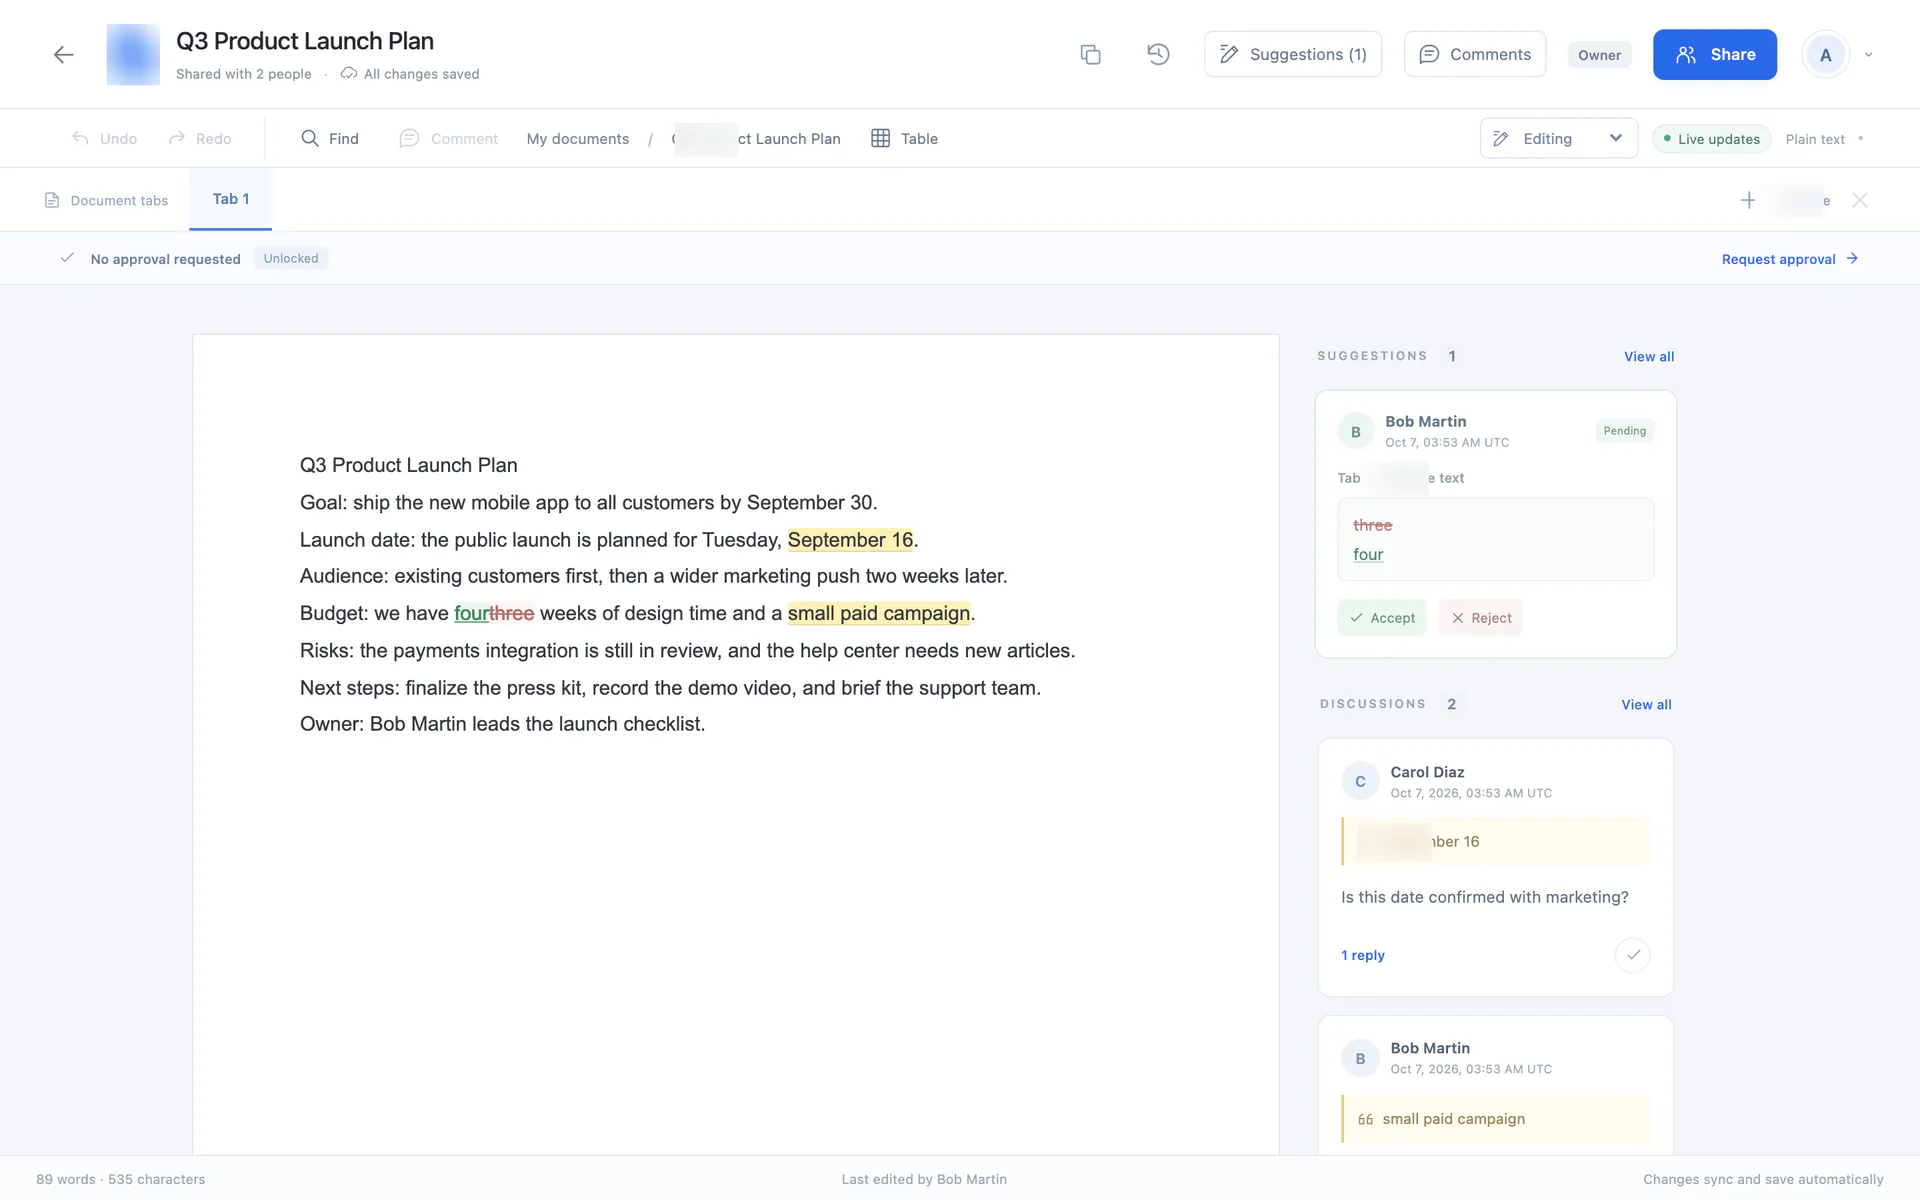Resolve Carol Diaz's comment with checkmark
Image resolution: width=1920 pixels, height=1200 pixels.
click(1632, 955)
